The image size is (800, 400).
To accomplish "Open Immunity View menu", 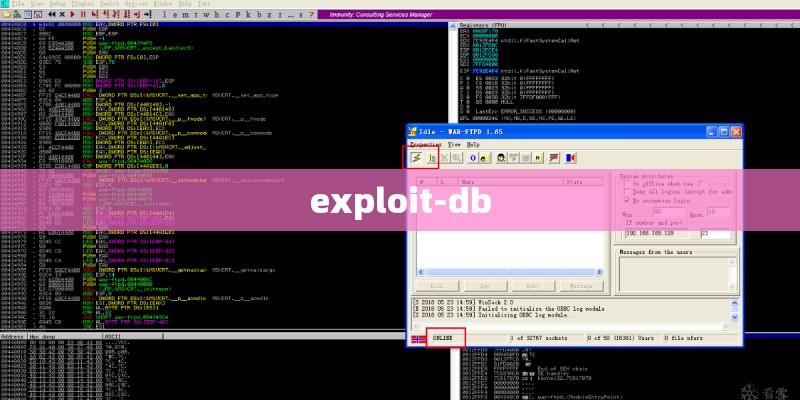I will [x=37, y=4].
